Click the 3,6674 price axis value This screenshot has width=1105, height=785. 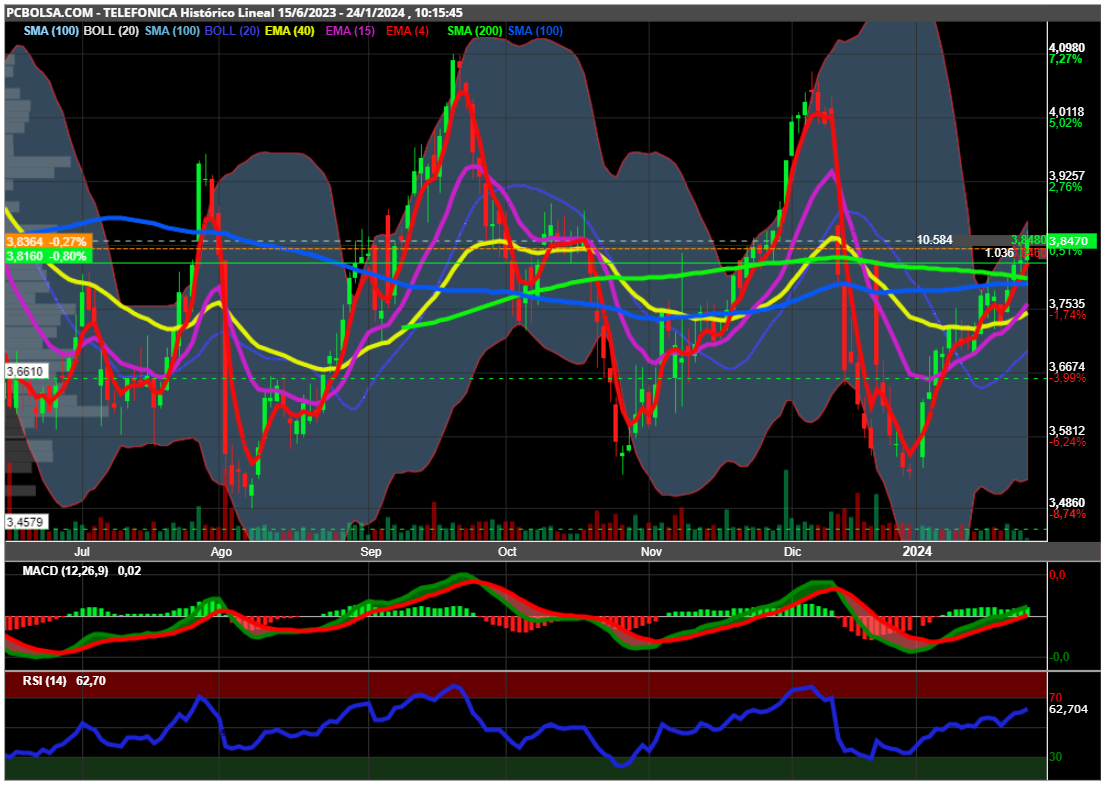coord(1067,367)
